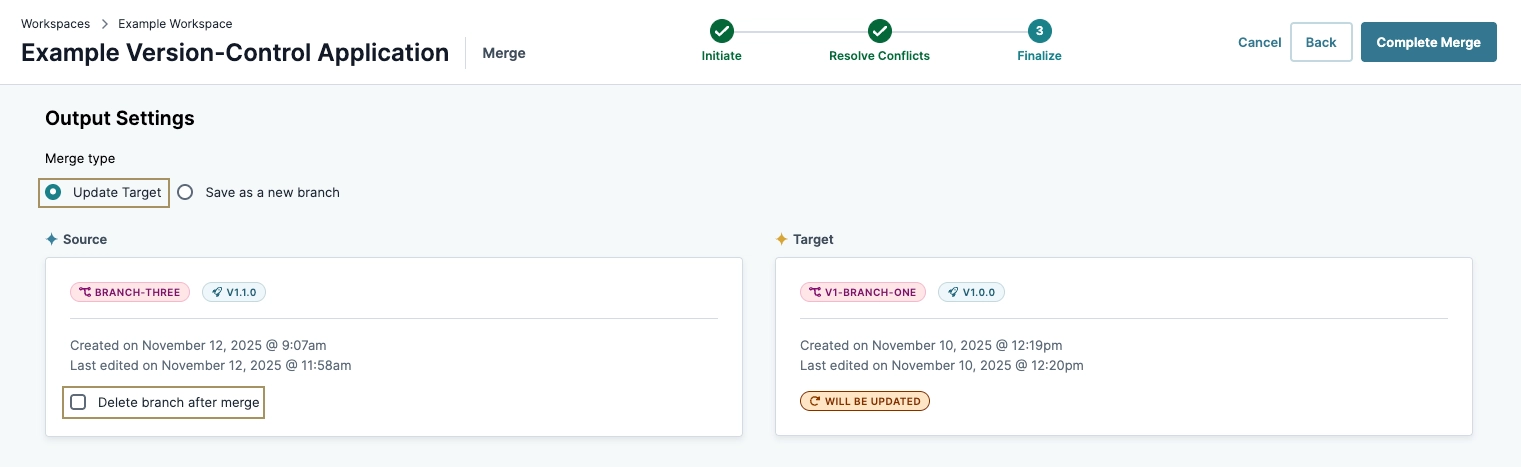Click the V1-BRANCH-ONE branch tag
The height and width of the screenshot is (467, 1521).
[863, 292]
